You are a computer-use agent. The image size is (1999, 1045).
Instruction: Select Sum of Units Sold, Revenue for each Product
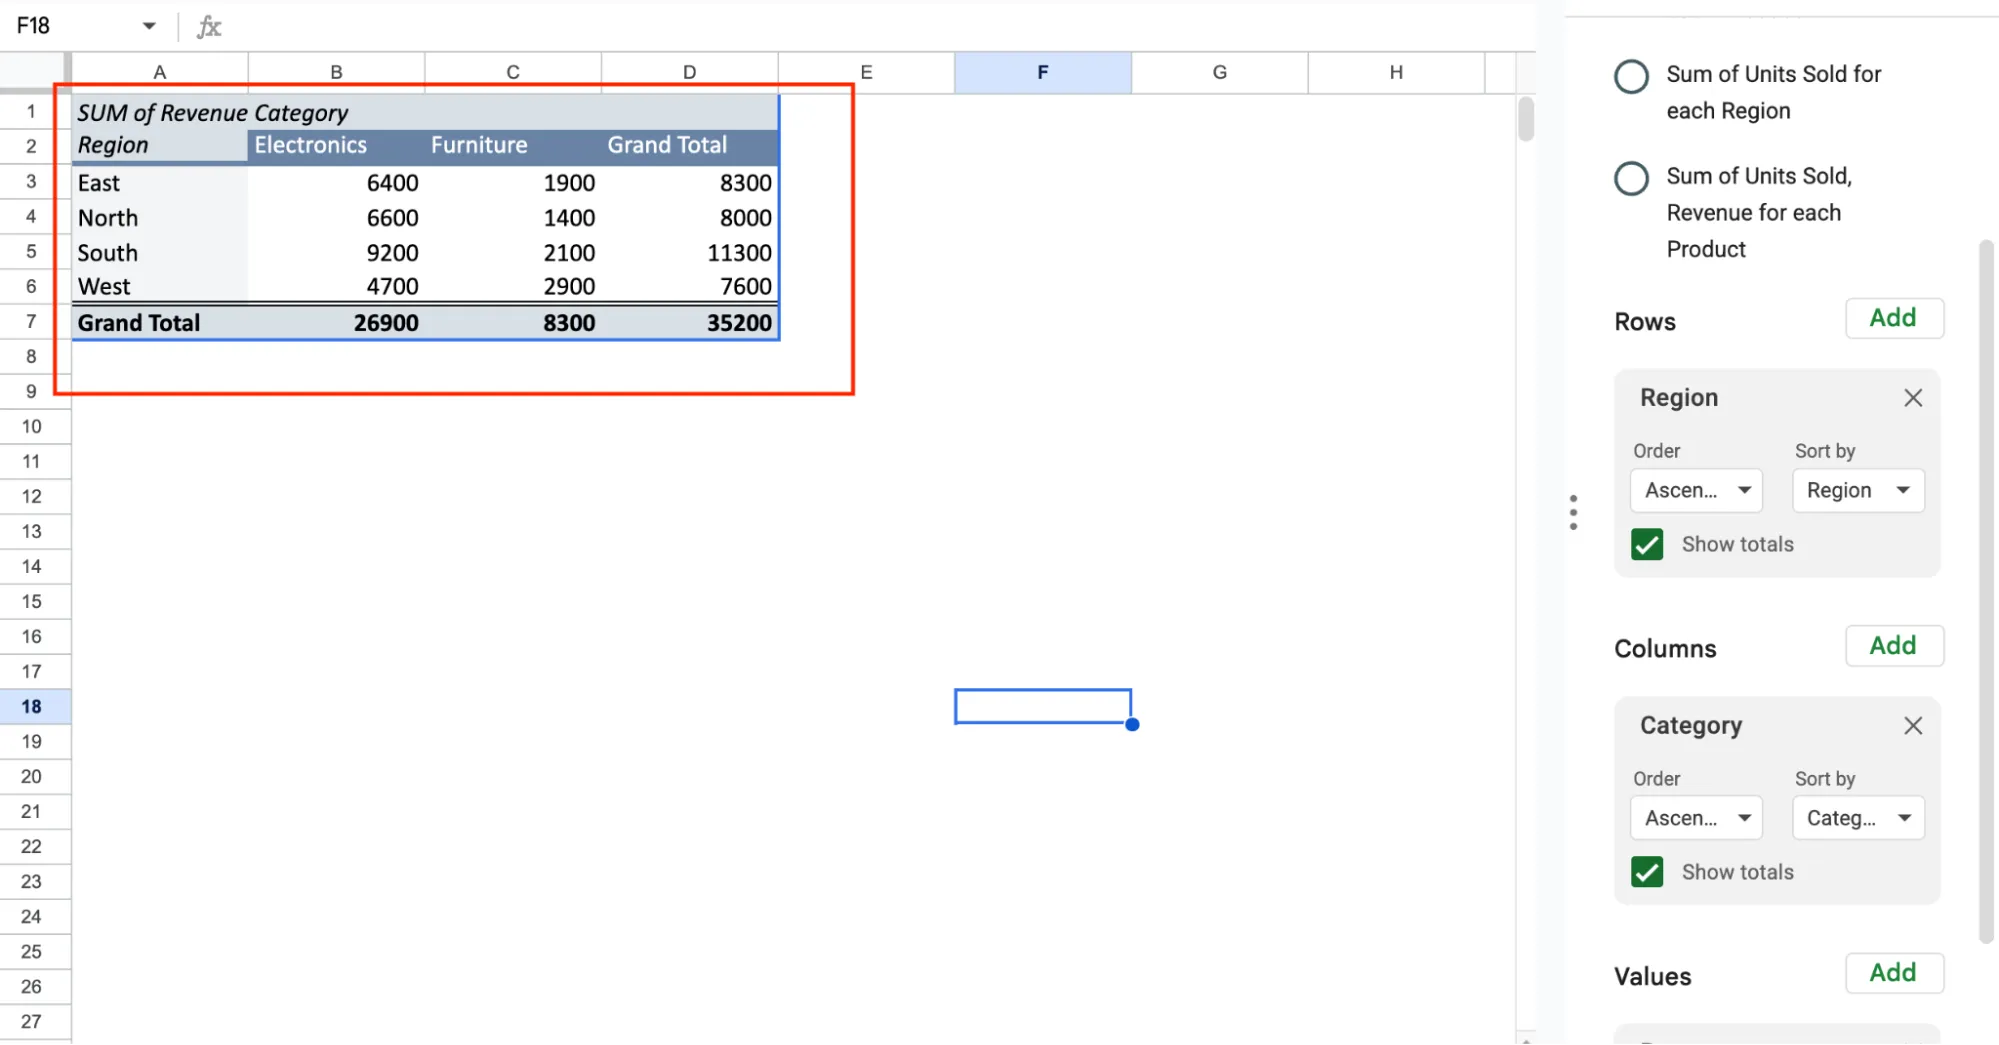[1630, 178]
